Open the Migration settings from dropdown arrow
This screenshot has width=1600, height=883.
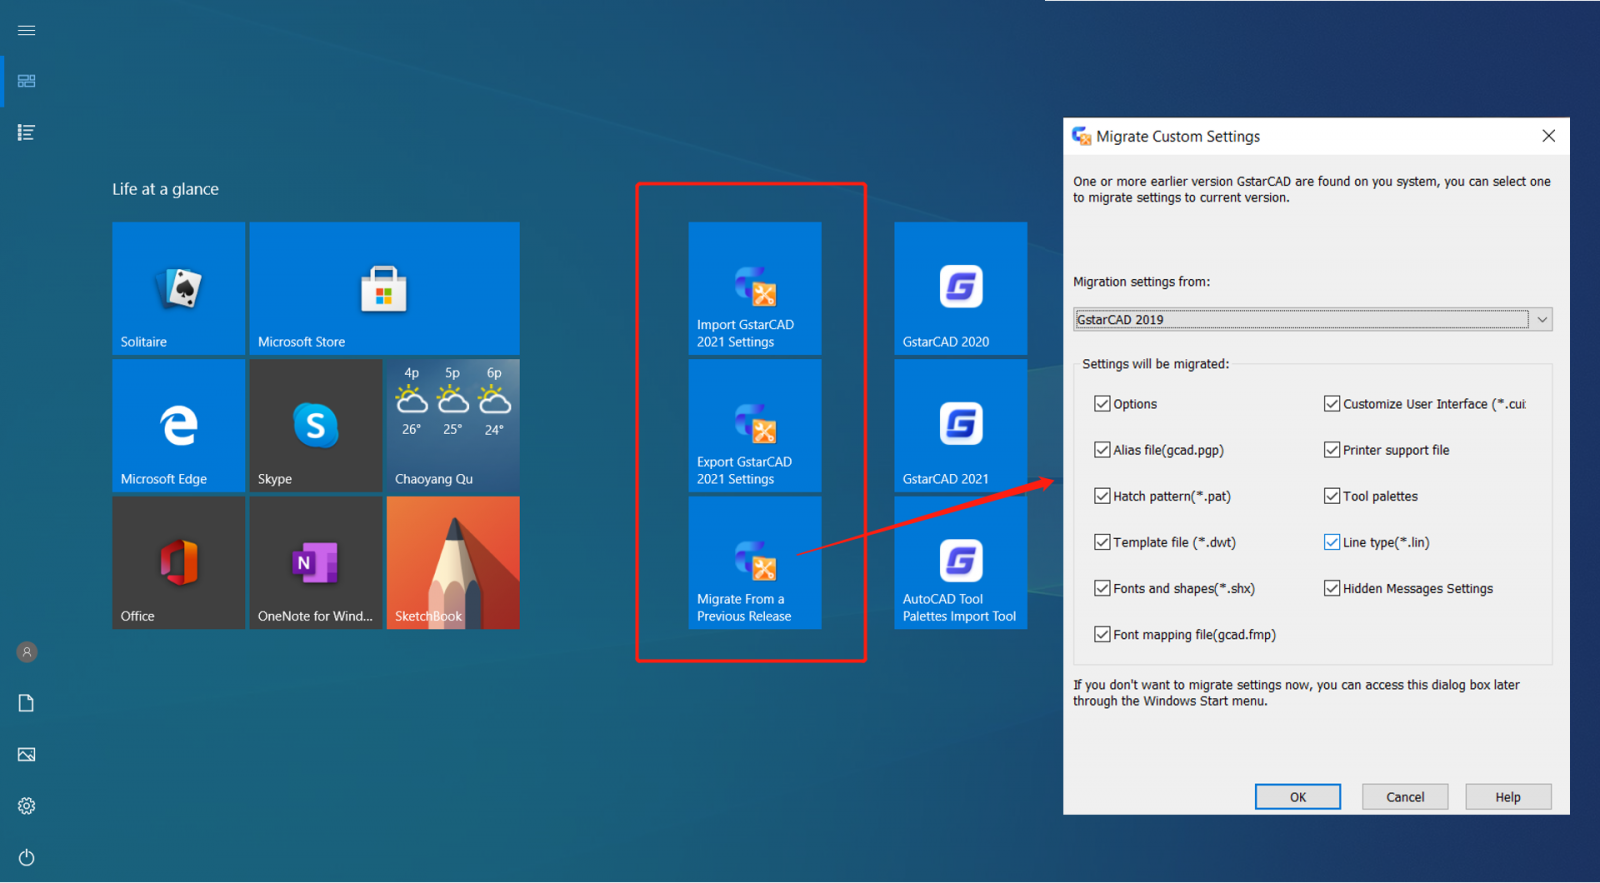click(1542, 320)
